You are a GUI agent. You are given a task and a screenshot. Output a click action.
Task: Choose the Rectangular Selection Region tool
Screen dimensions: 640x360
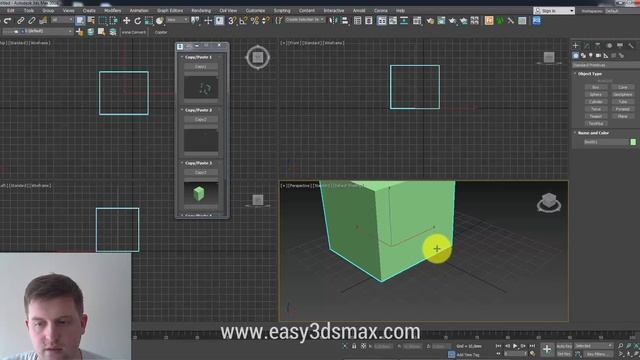[102, 20]
